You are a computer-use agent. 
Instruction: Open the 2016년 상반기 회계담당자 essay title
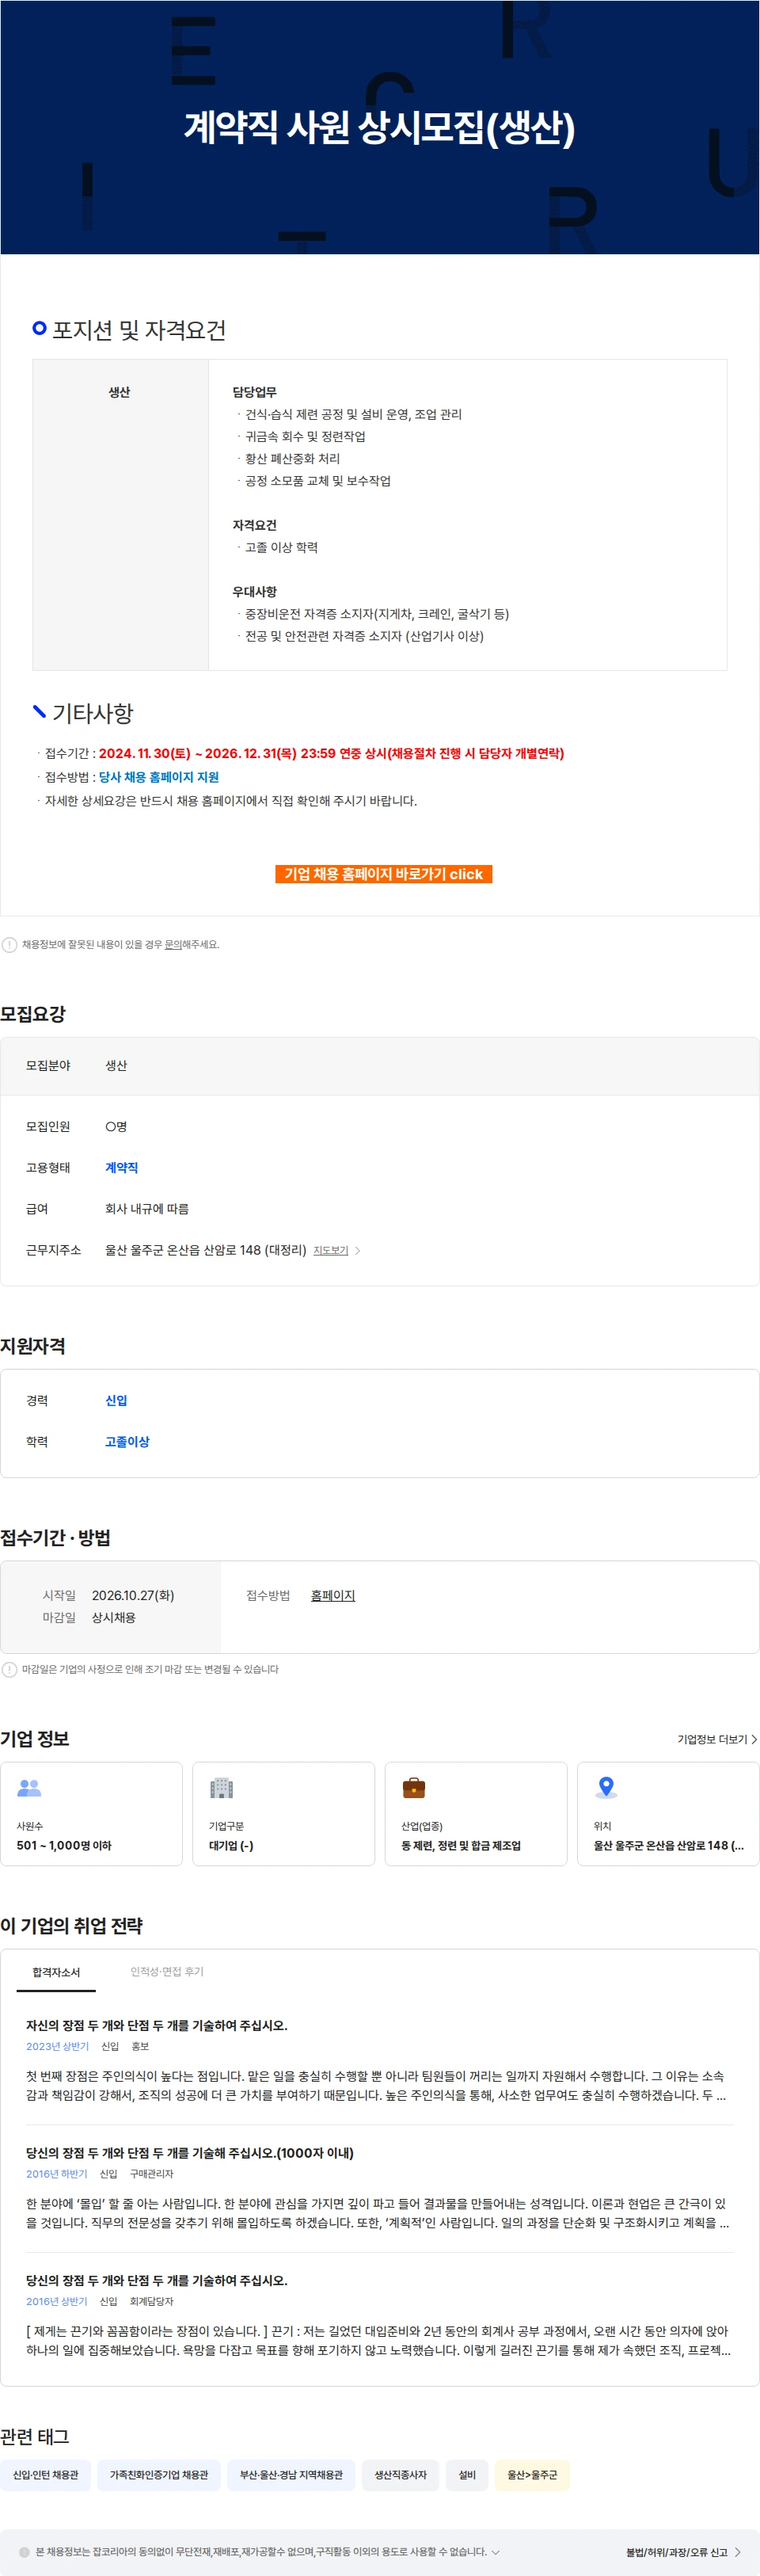[156, 2280]
